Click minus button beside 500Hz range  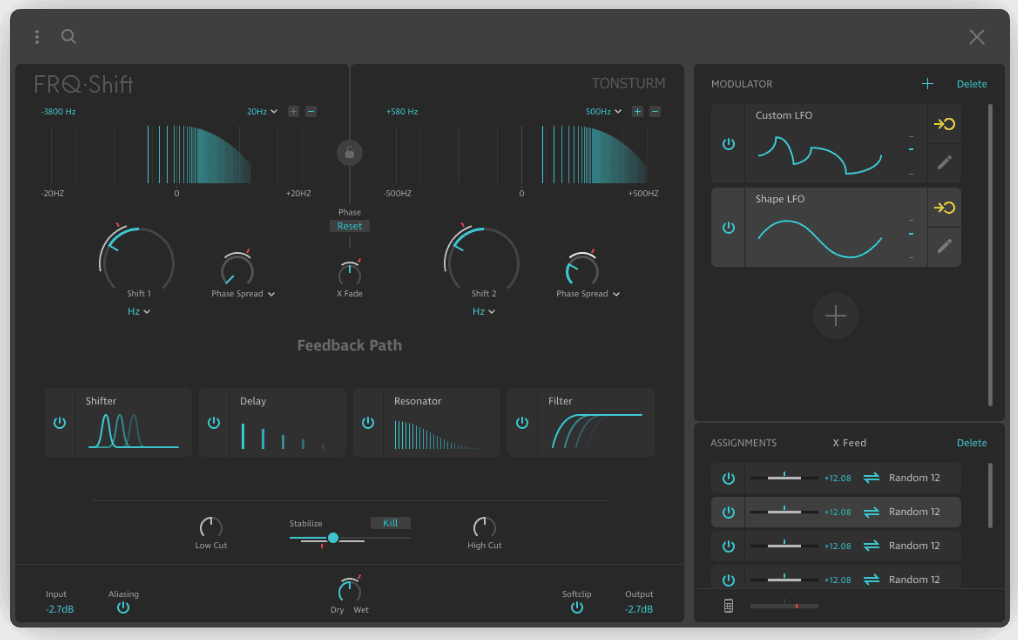(655, 112)
